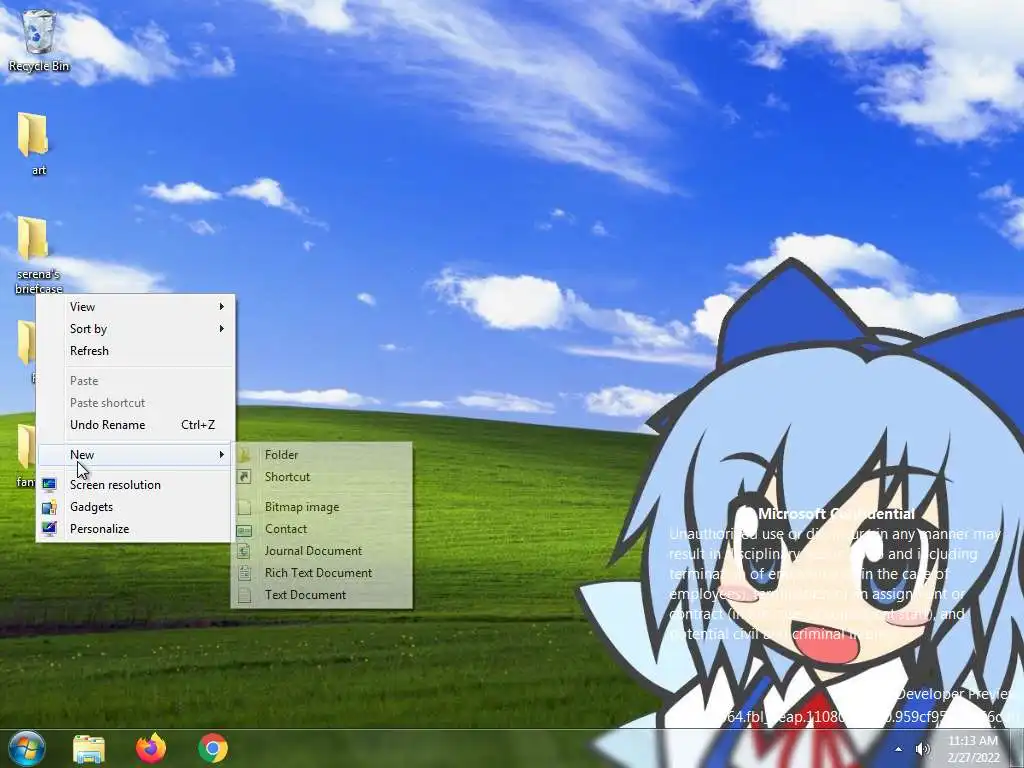1024x768 pixels.
Task: Show hidden tray icons arrow
Action: pos(899,749)
